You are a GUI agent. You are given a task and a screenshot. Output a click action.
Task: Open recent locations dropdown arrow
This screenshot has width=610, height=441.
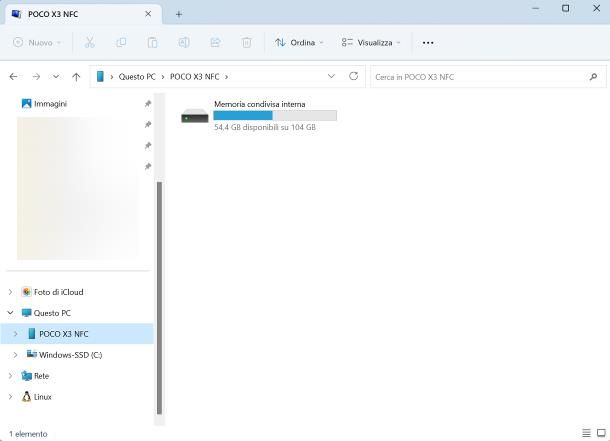coord(56,77)
